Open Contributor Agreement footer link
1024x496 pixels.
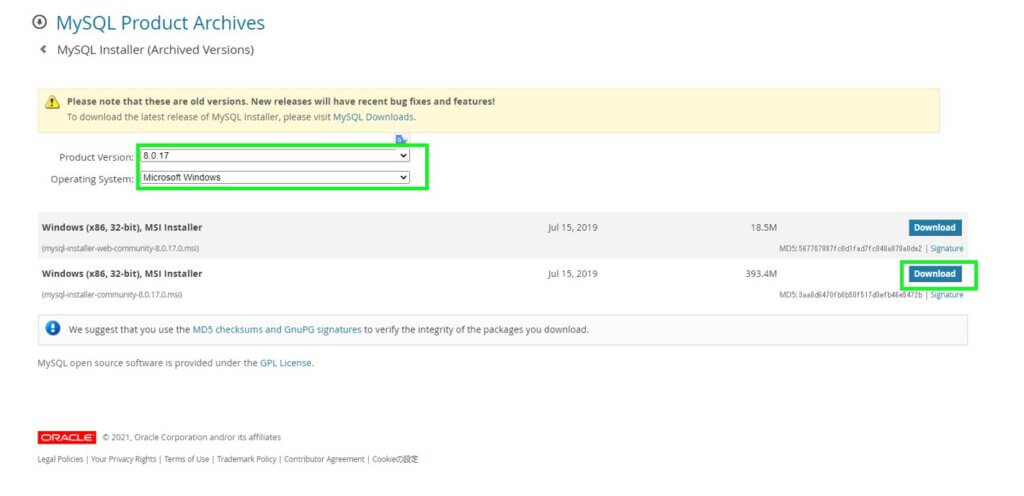point(324,459)
